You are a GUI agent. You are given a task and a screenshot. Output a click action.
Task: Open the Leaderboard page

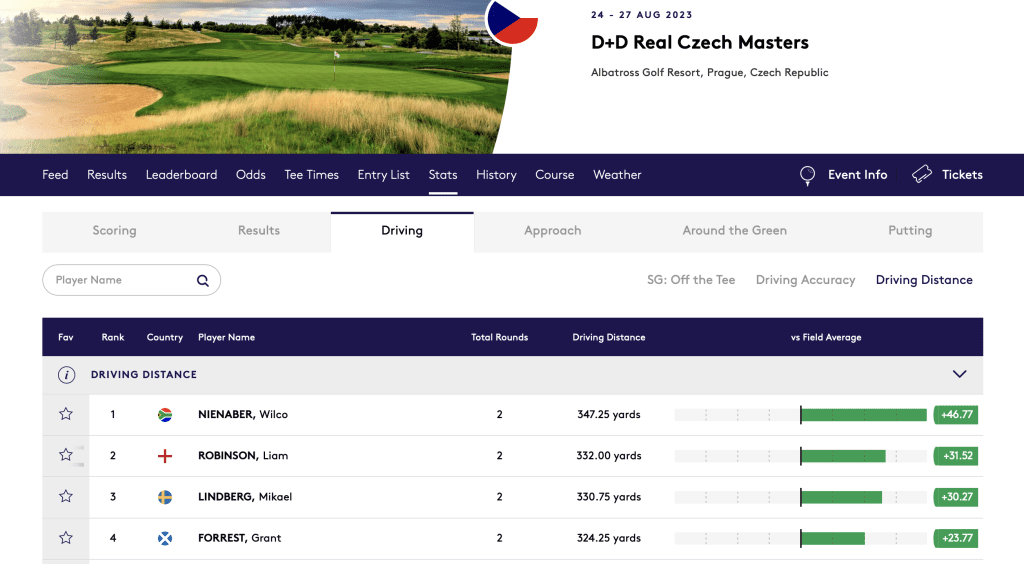point(182,174)
